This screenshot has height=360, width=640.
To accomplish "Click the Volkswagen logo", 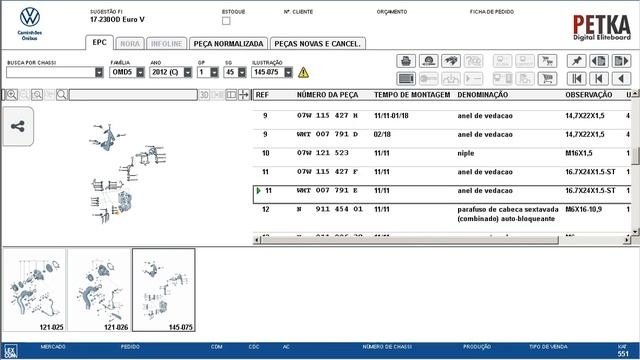I will (30, 17).
